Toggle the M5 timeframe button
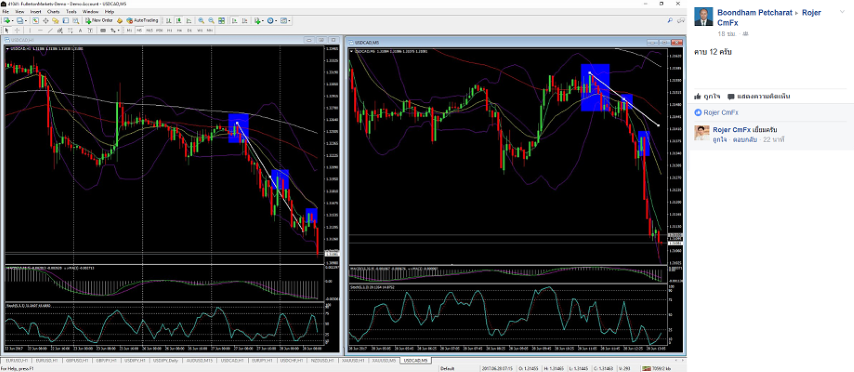The width and height of the screenshot is (854, 372). 139,31
